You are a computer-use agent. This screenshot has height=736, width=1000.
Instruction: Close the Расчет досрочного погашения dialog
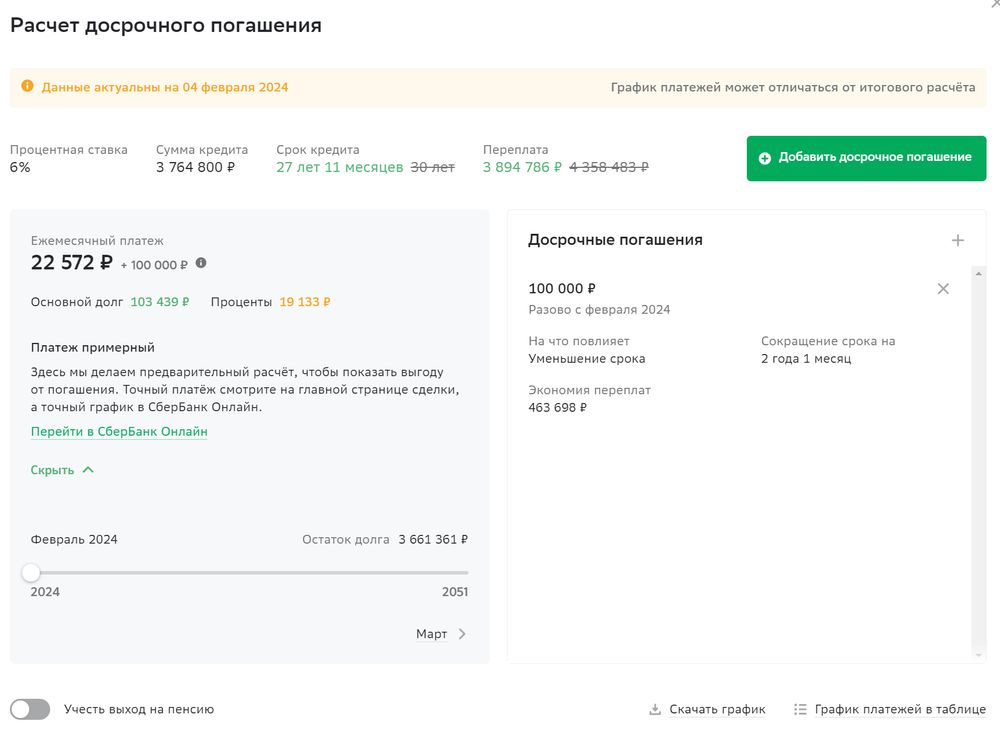point(994,4)
